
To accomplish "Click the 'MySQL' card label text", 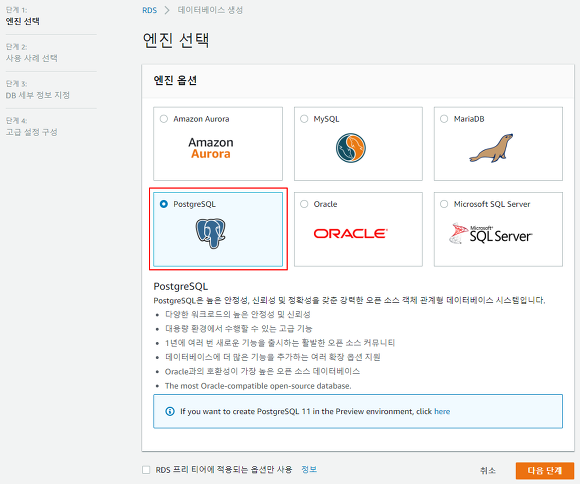I will 326,119.
